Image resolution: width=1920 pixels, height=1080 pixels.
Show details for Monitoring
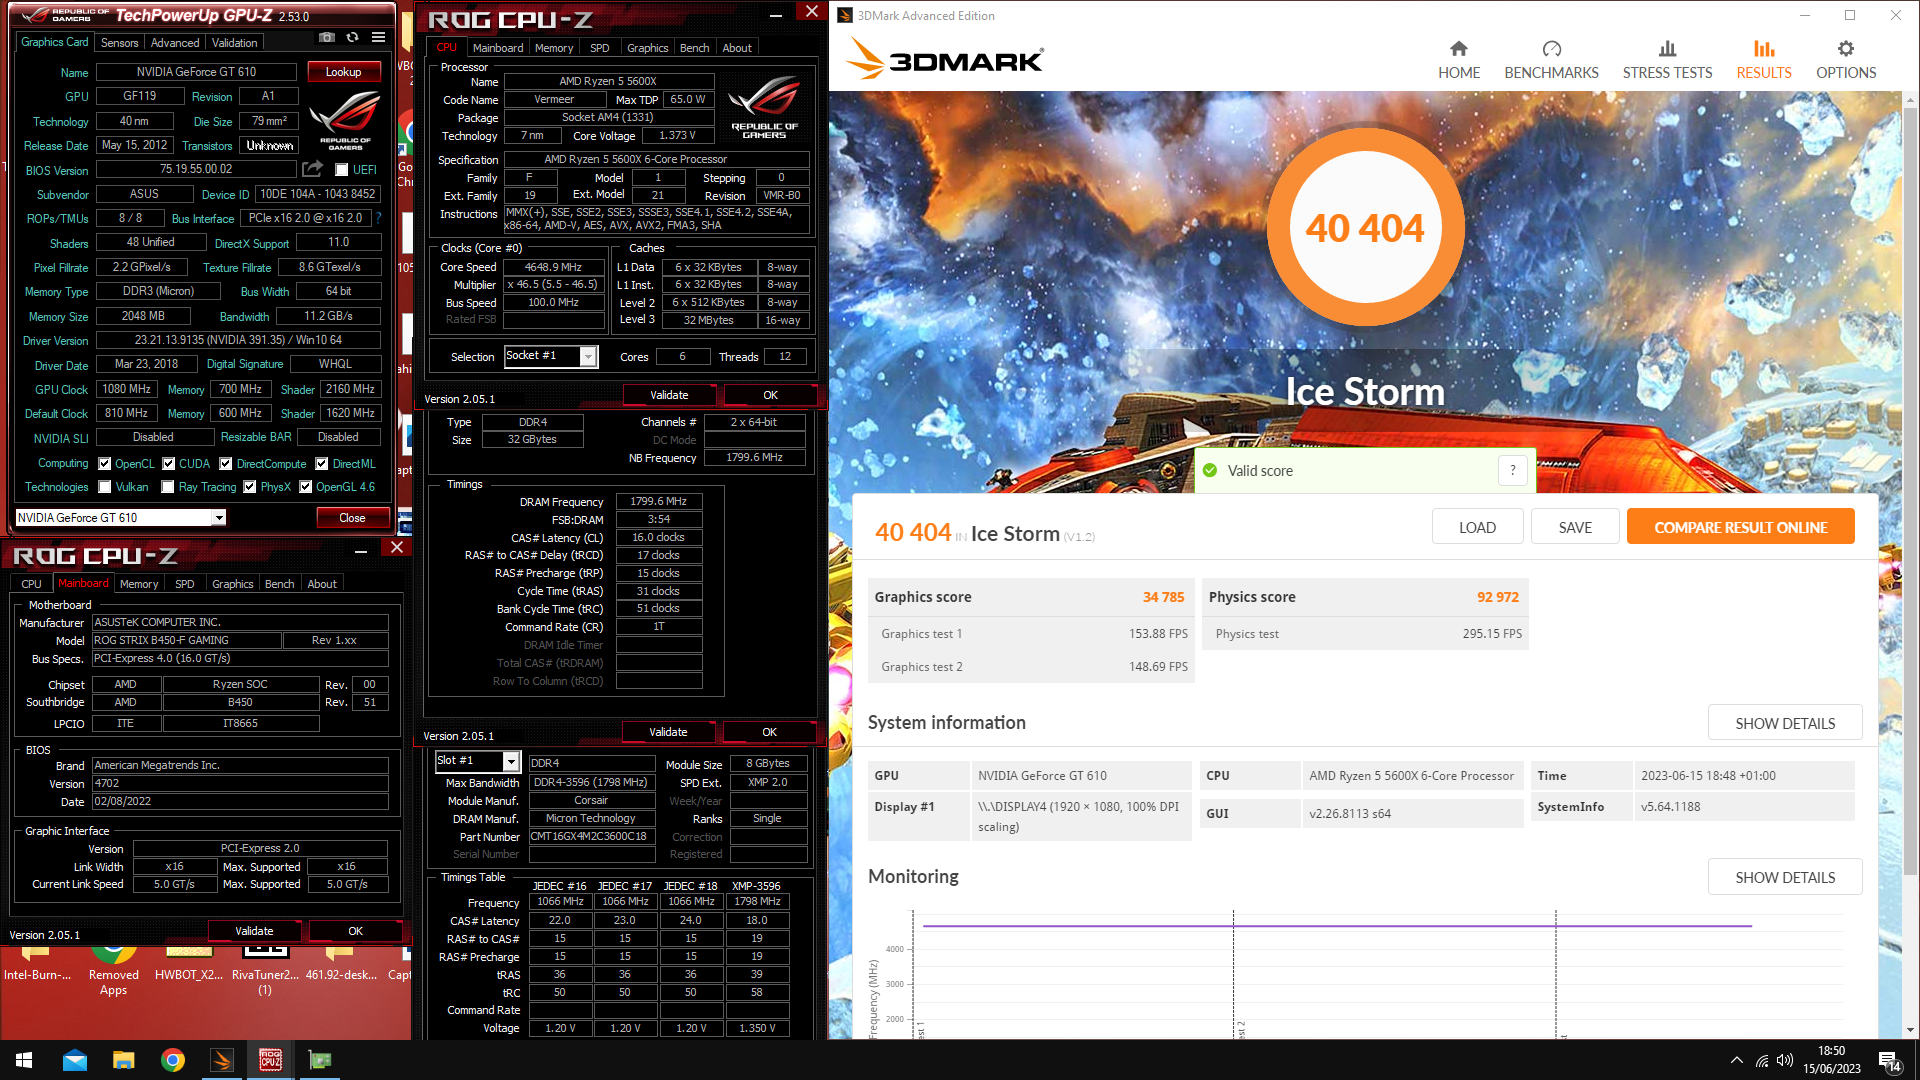1785,877
